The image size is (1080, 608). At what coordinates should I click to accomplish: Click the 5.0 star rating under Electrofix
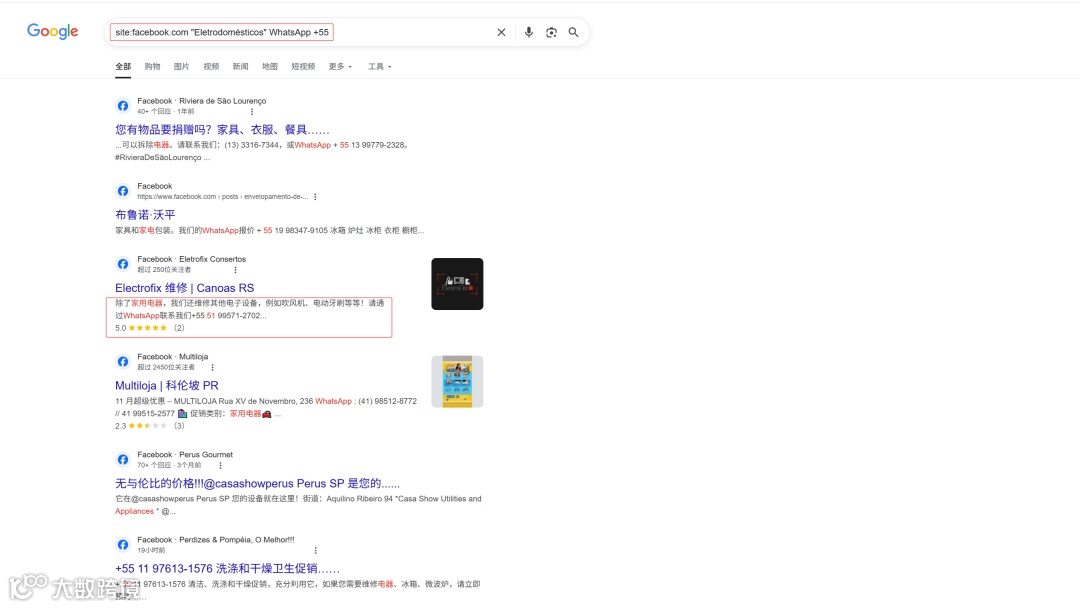pyautogui.click(x=149, y=328)
